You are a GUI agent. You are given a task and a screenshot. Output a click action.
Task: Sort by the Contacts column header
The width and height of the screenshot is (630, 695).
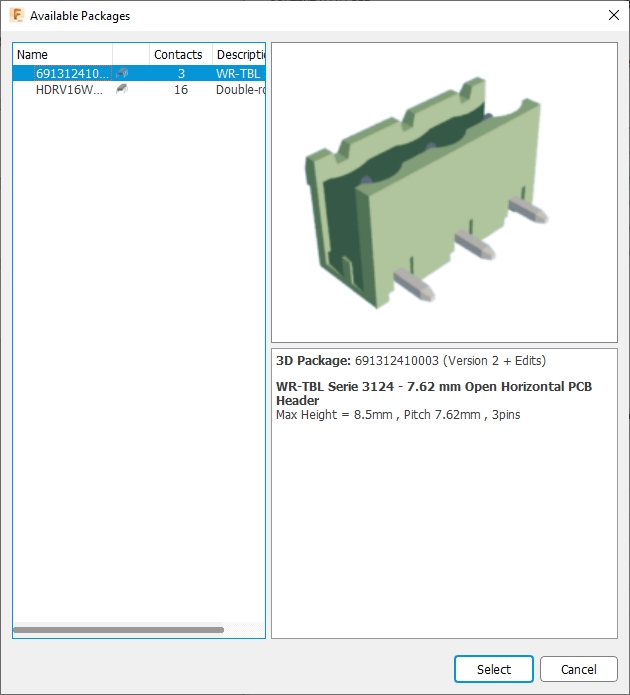(181, 55)
